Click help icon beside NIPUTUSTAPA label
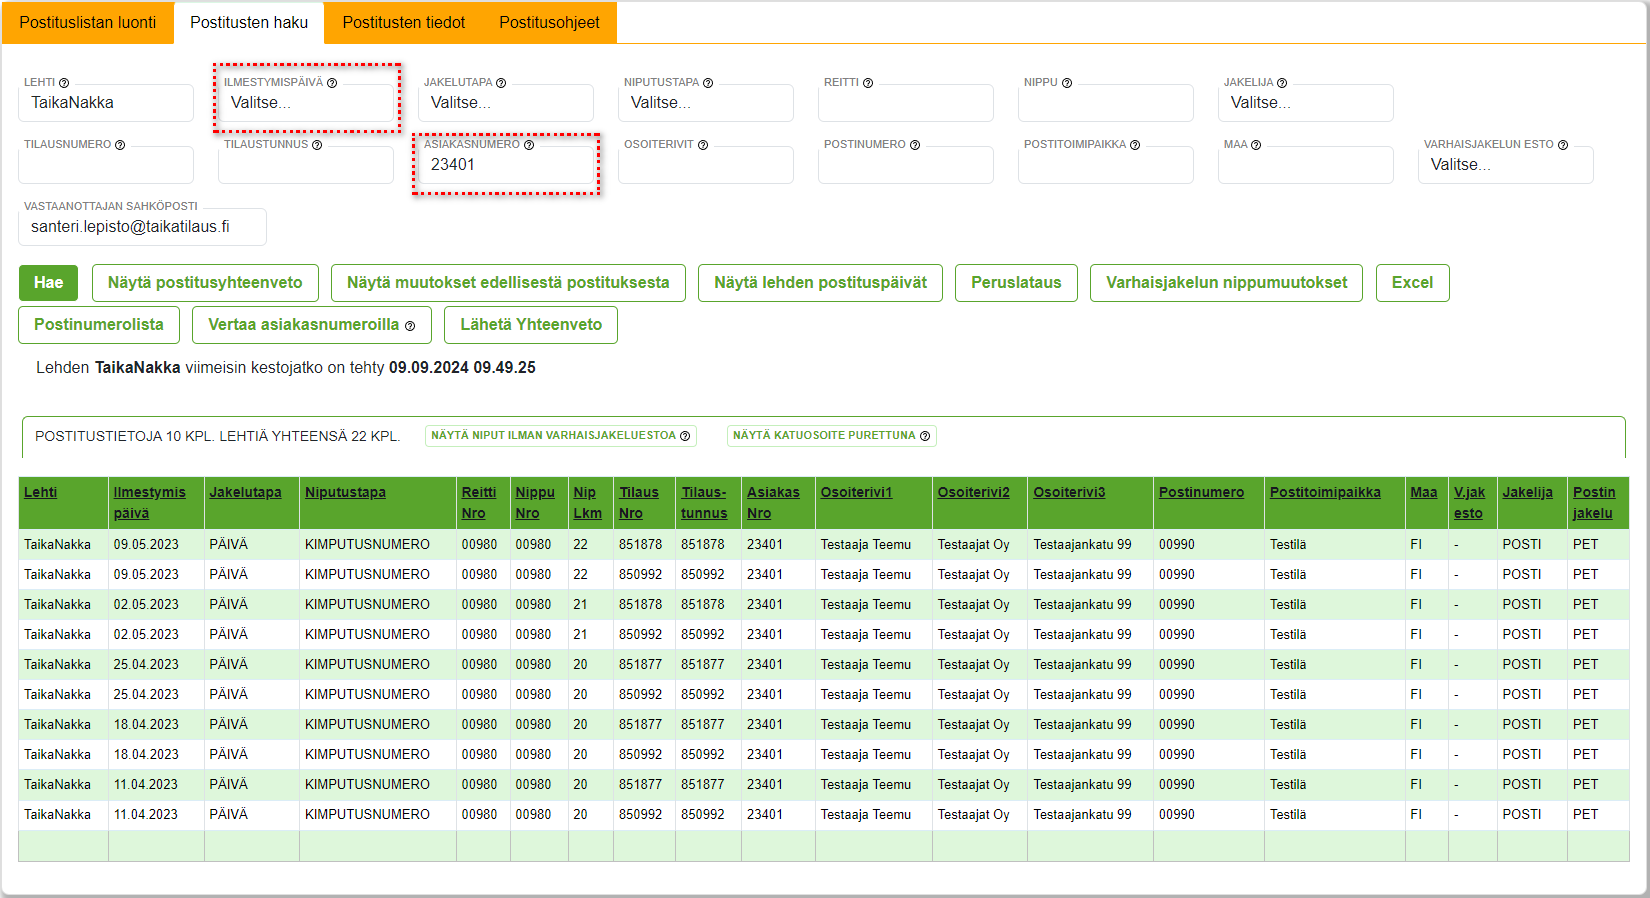Viewport: 1650px width, 898px height. [708, 83]
